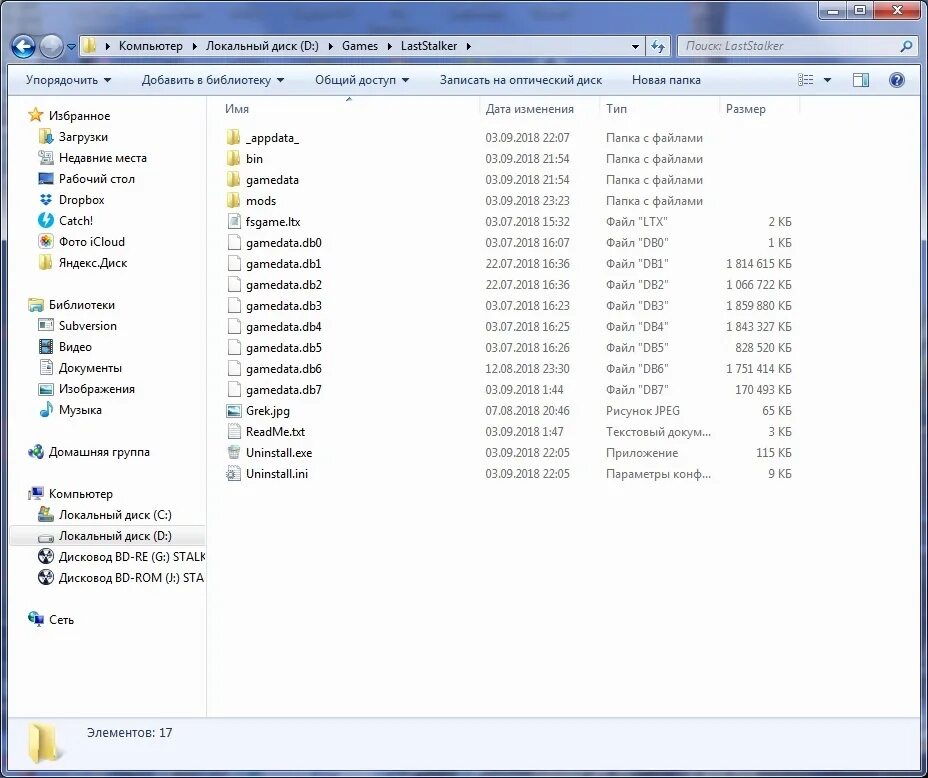
Task: Open Компьютер in the navigation pane
Action: (x=80, y=493)
